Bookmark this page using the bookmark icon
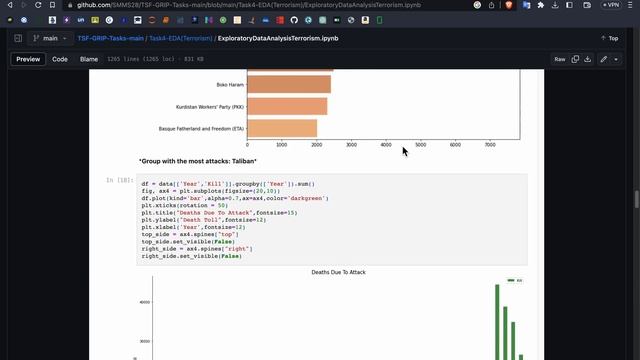The height and width of the screenshot is (360, 640). (52, 5)
